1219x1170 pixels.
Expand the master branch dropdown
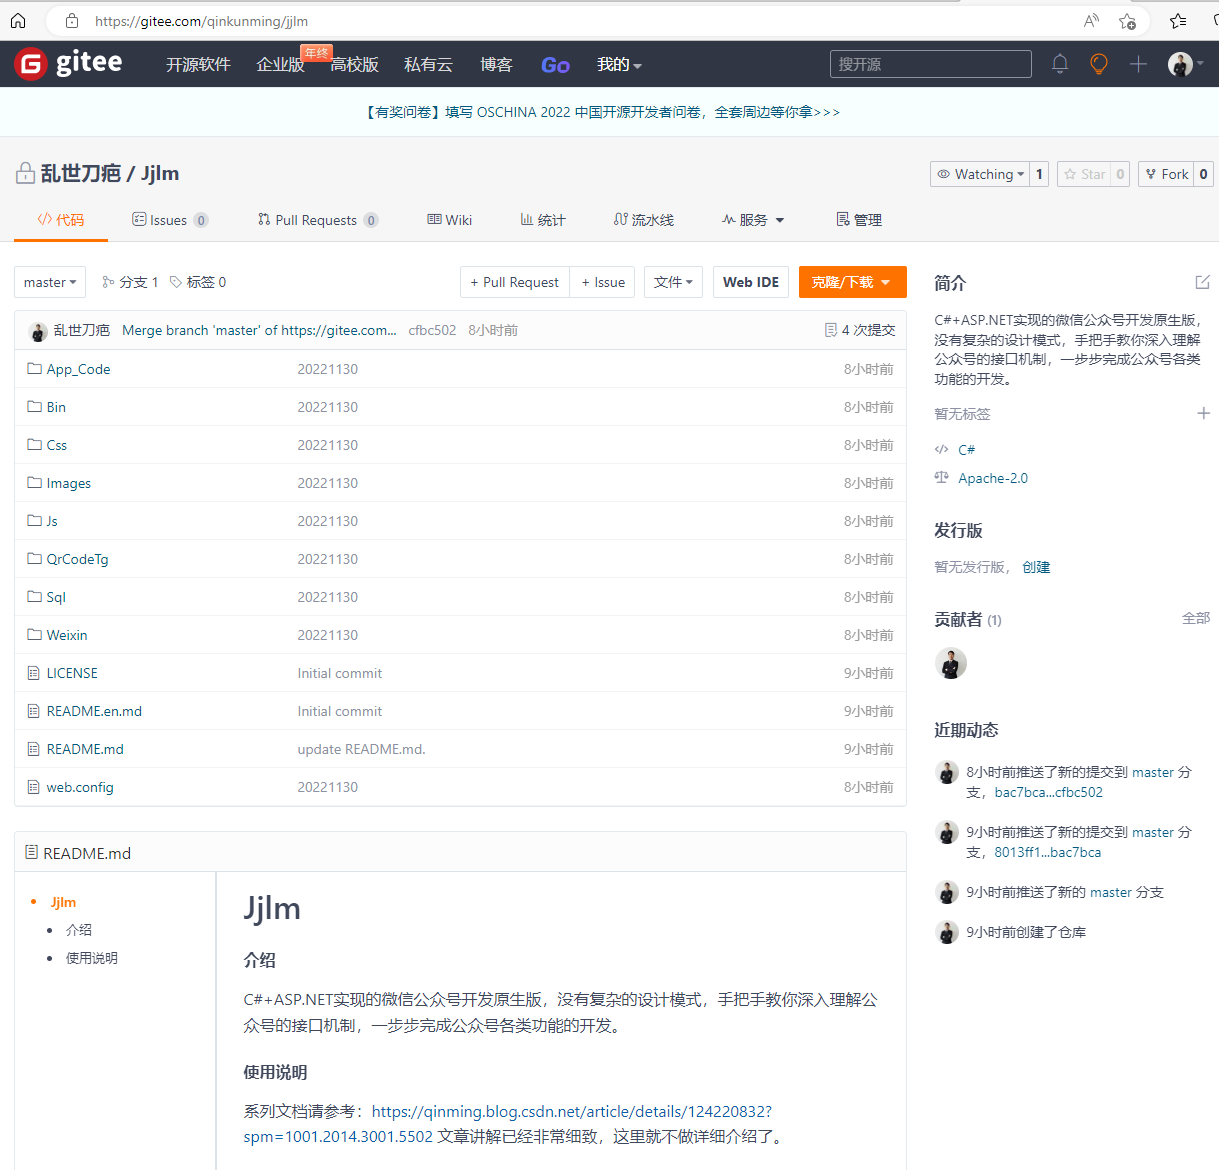pyautogui.click(x=49, y=282)
